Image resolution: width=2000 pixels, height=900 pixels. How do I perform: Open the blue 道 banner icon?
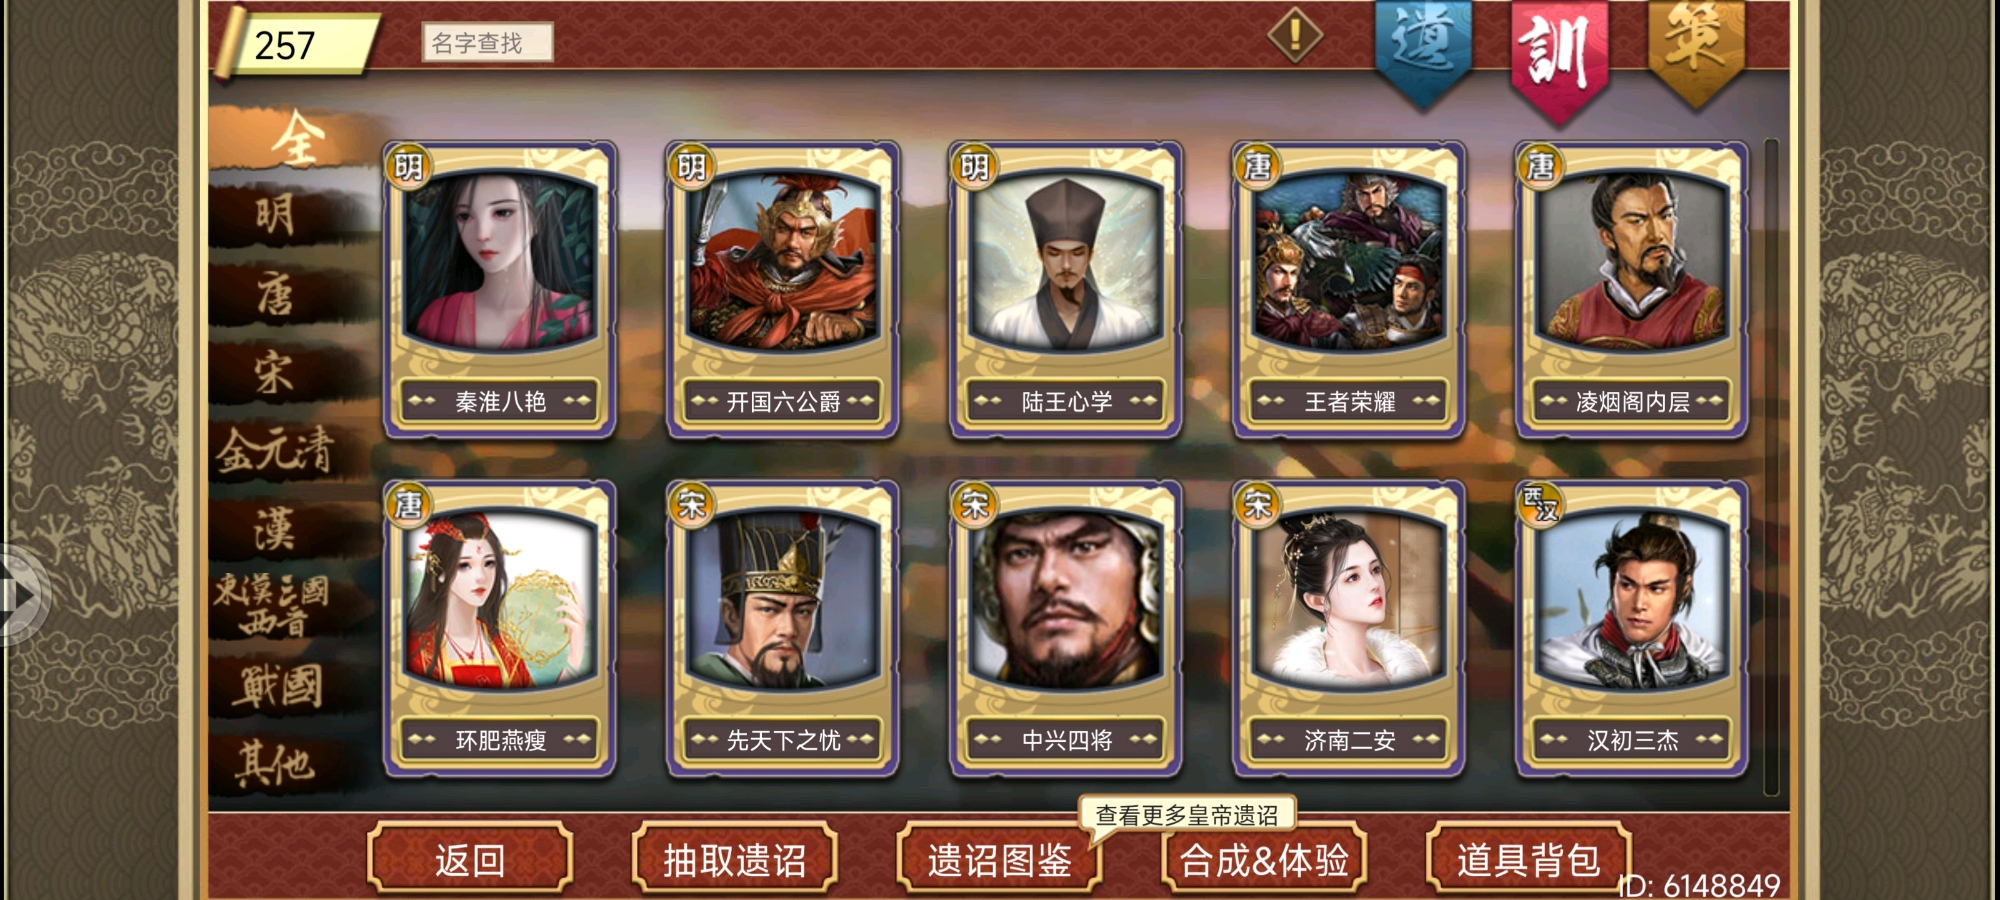1423,52
